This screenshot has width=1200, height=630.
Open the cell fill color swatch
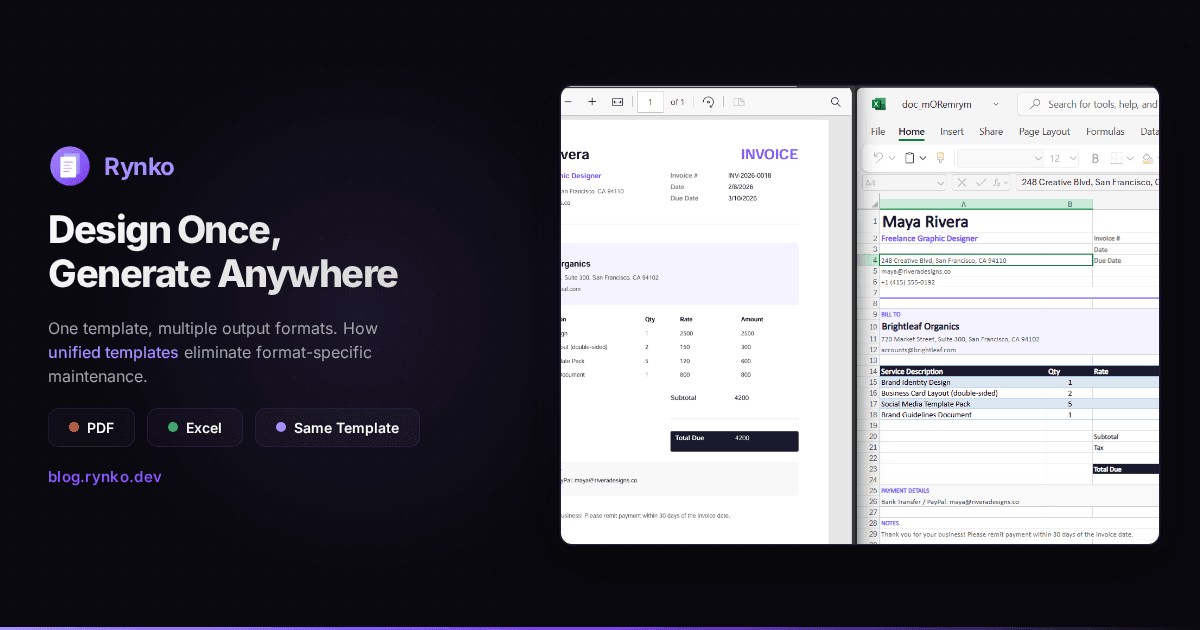tap(1148, 158)
